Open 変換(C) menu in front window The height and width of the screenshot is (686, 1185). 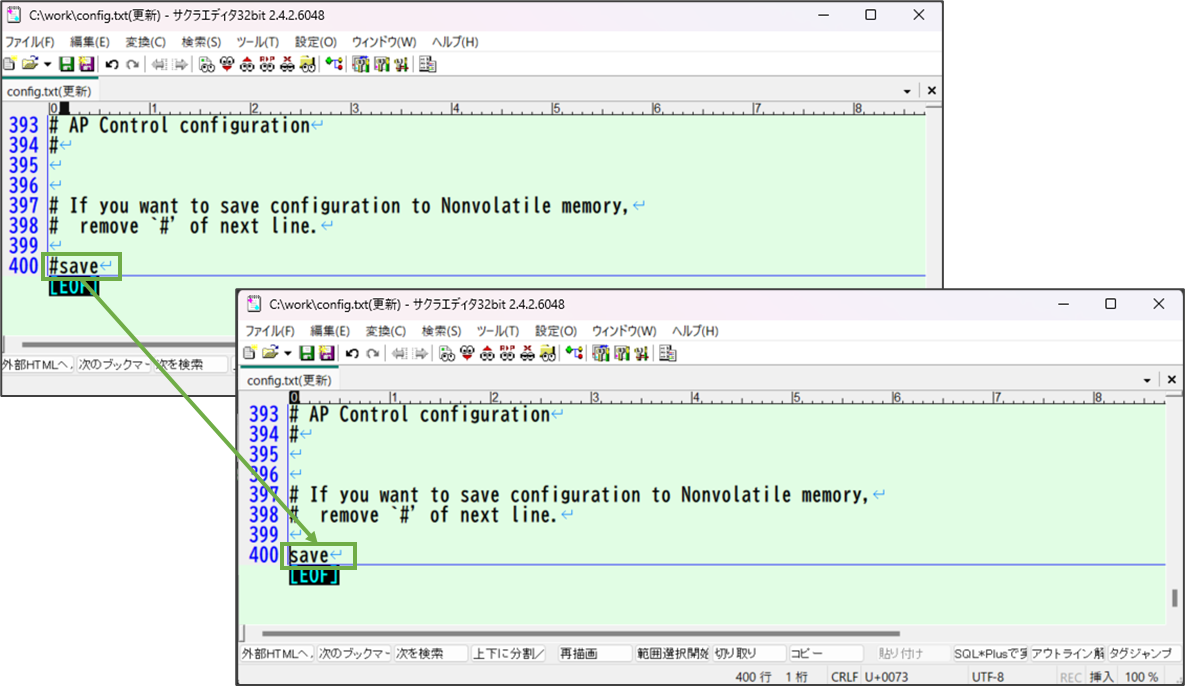tap(385, 331)
